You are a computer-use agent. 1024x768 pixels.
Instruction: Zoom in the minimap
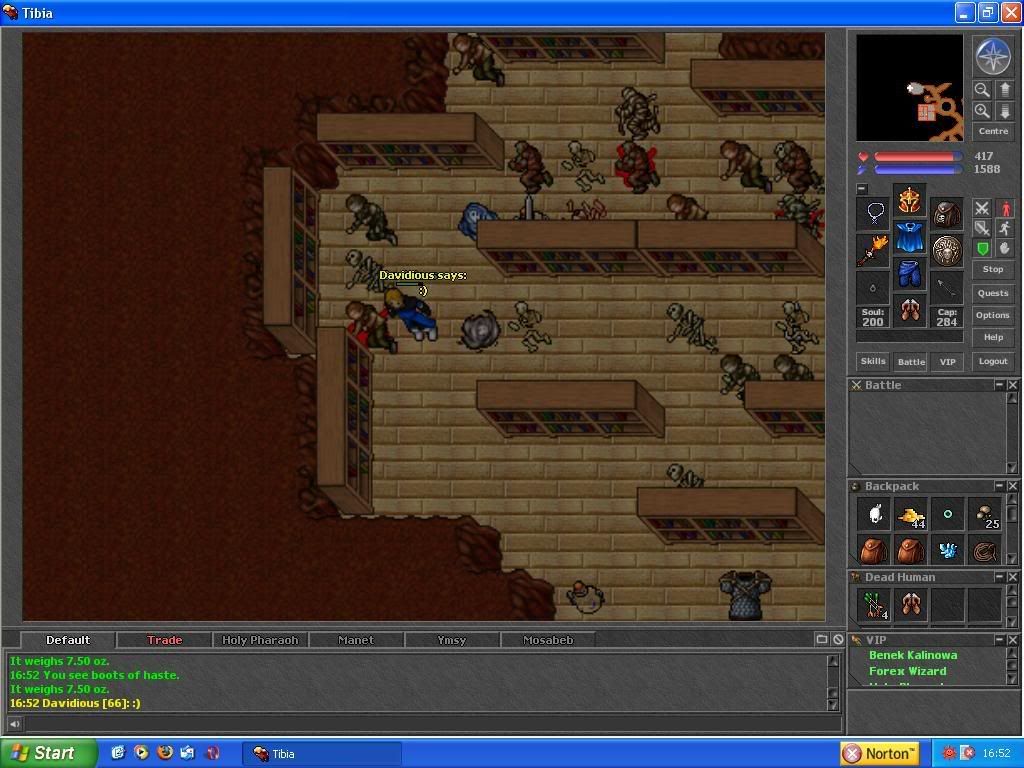coord(982,111)
